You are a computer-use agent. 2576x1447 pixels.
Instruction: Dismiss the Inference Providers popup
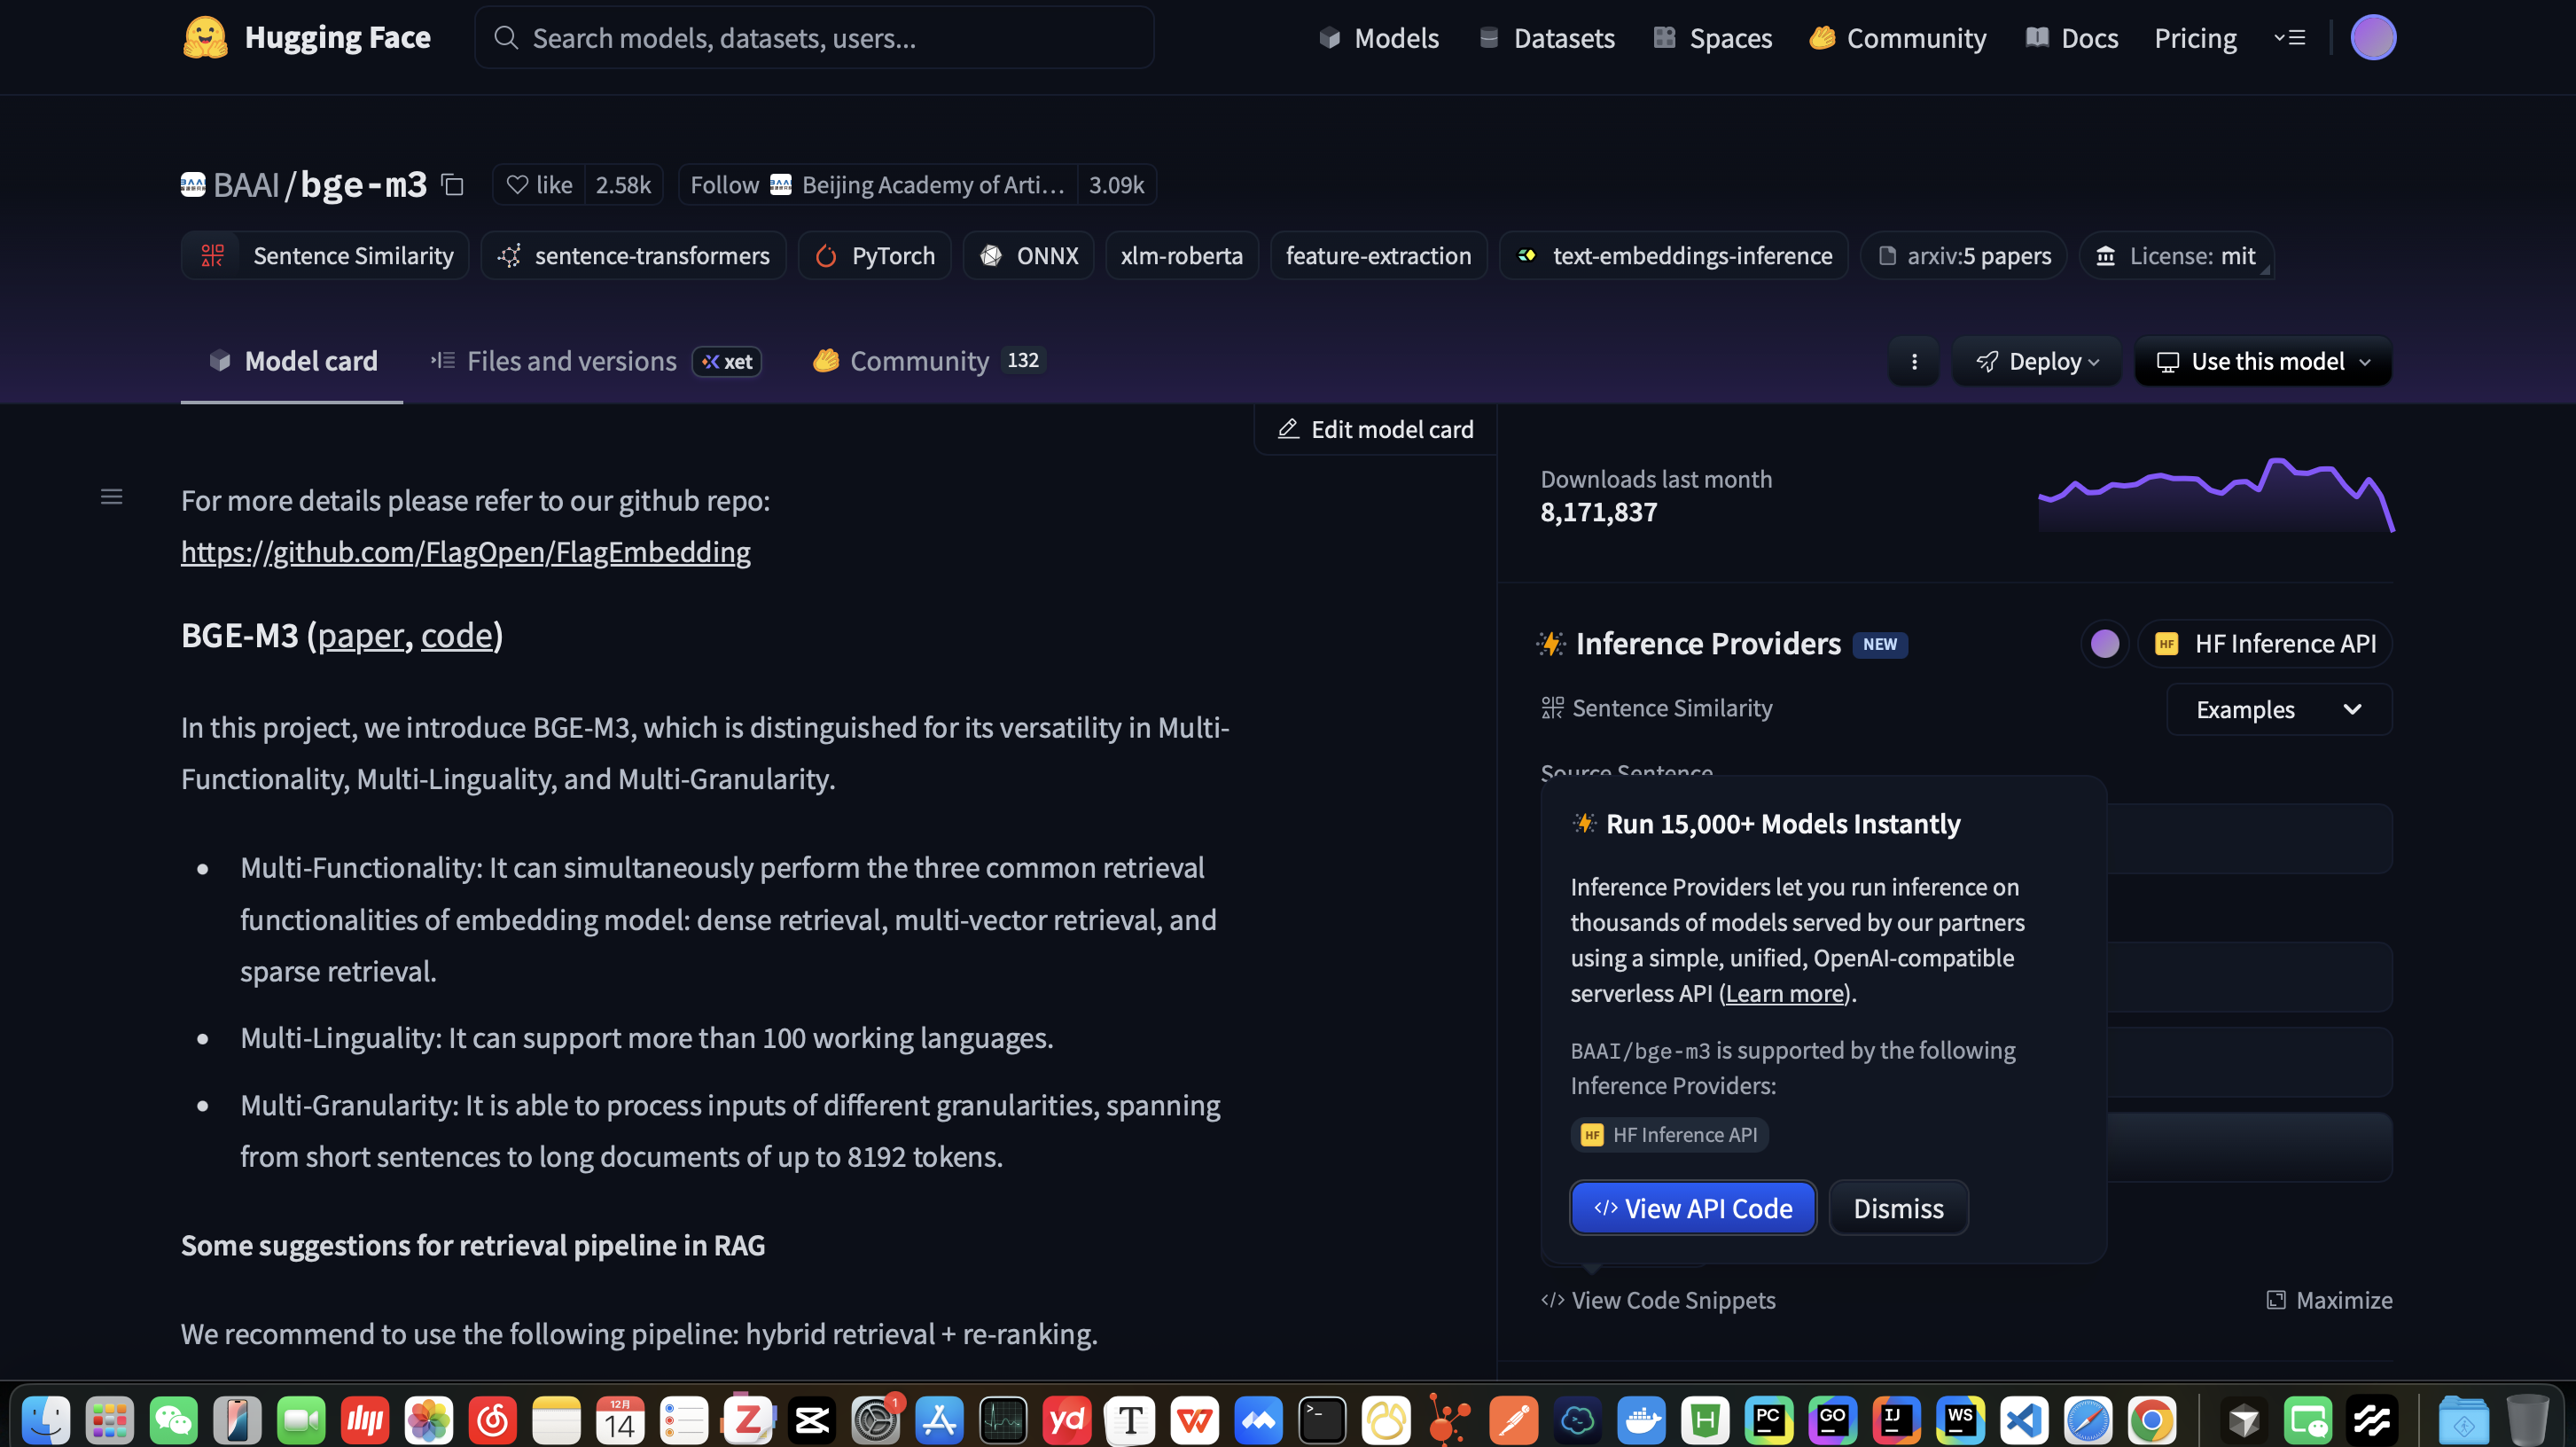tap(1898, 1208)
